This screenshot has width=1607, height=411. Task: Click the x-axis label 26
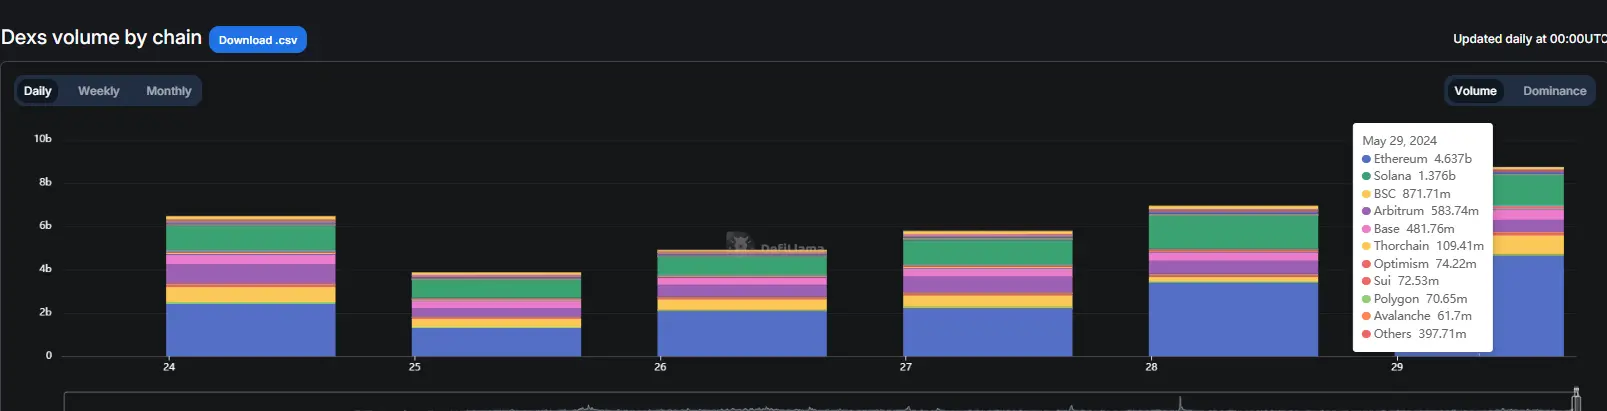660,367
